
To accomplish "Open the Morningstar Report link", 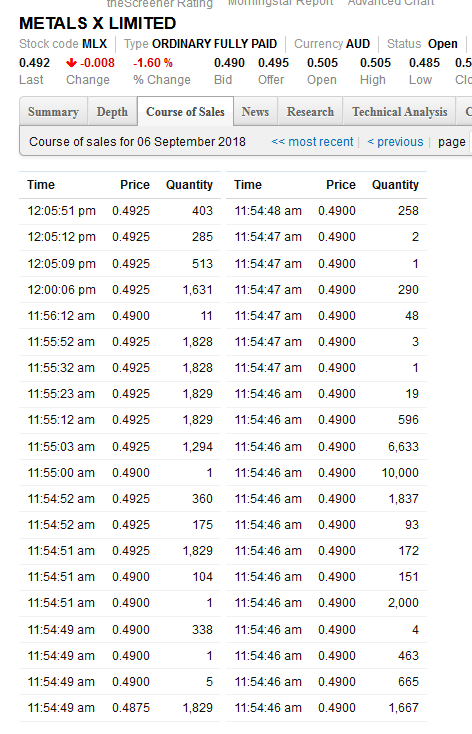I will [280, 3].
